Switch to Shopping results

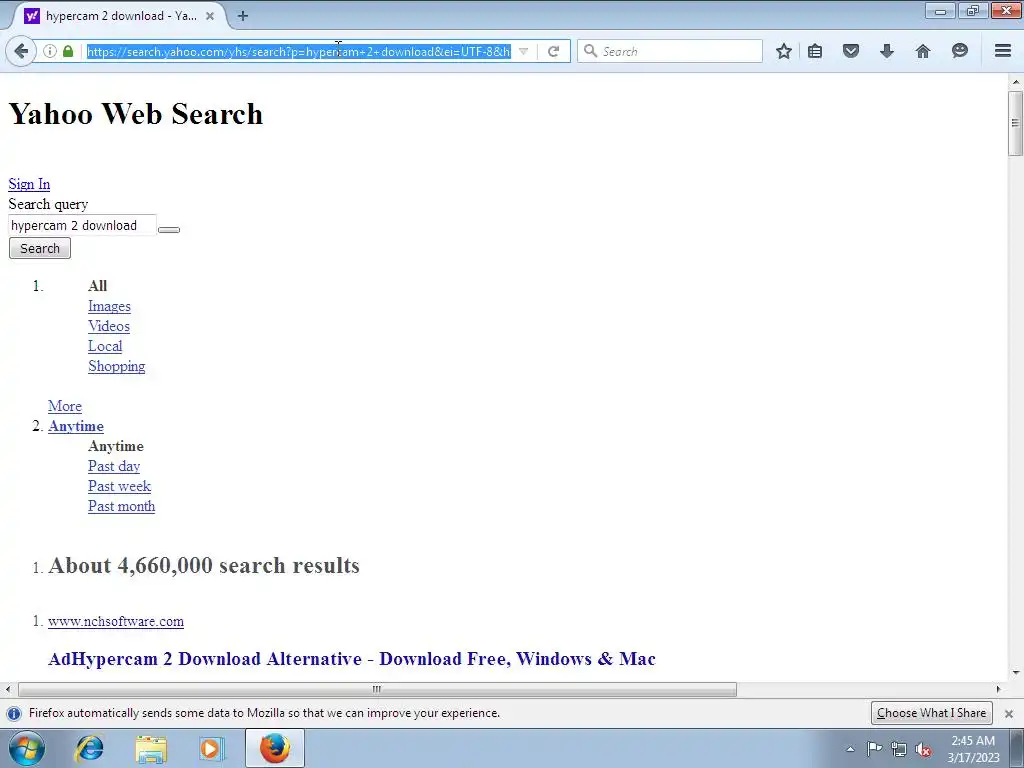tap(117, 366)
